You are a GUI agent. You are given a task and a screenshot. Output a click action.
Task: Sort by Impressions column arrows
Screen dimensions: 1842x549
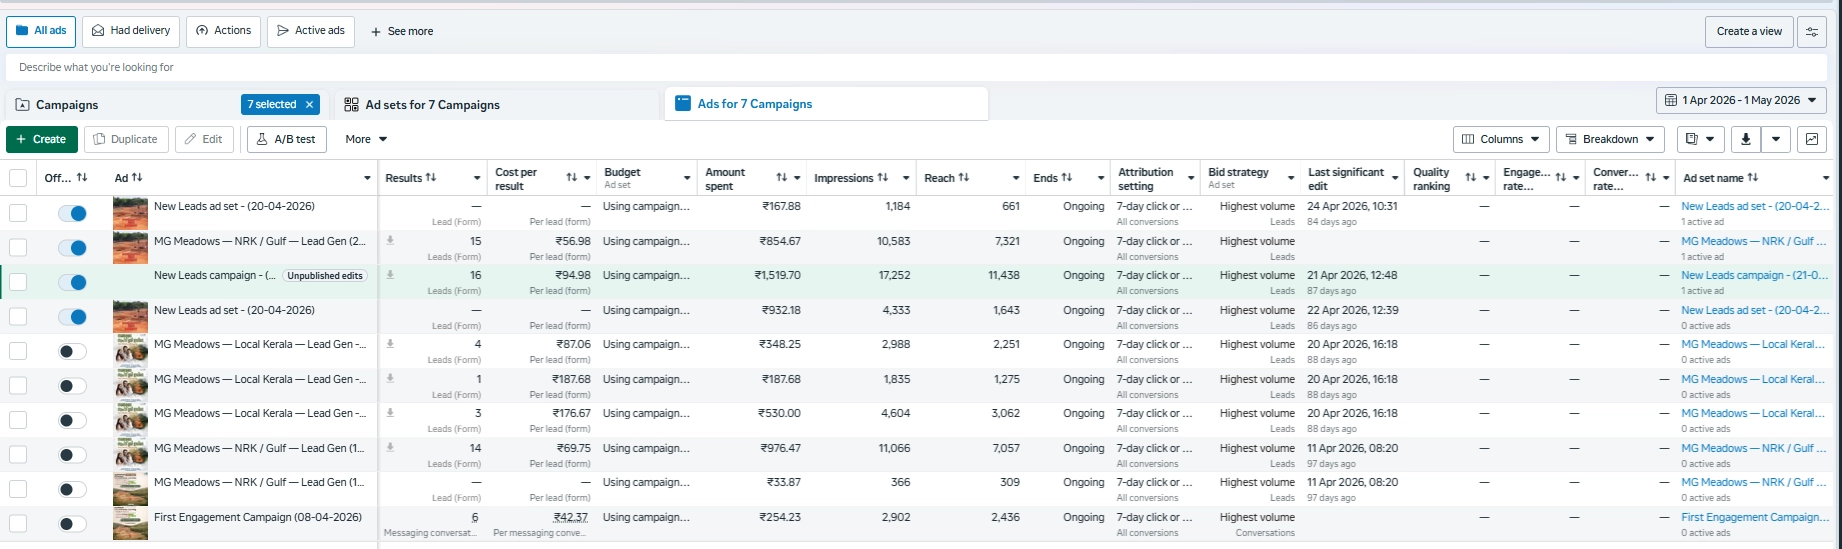(883, 178)
